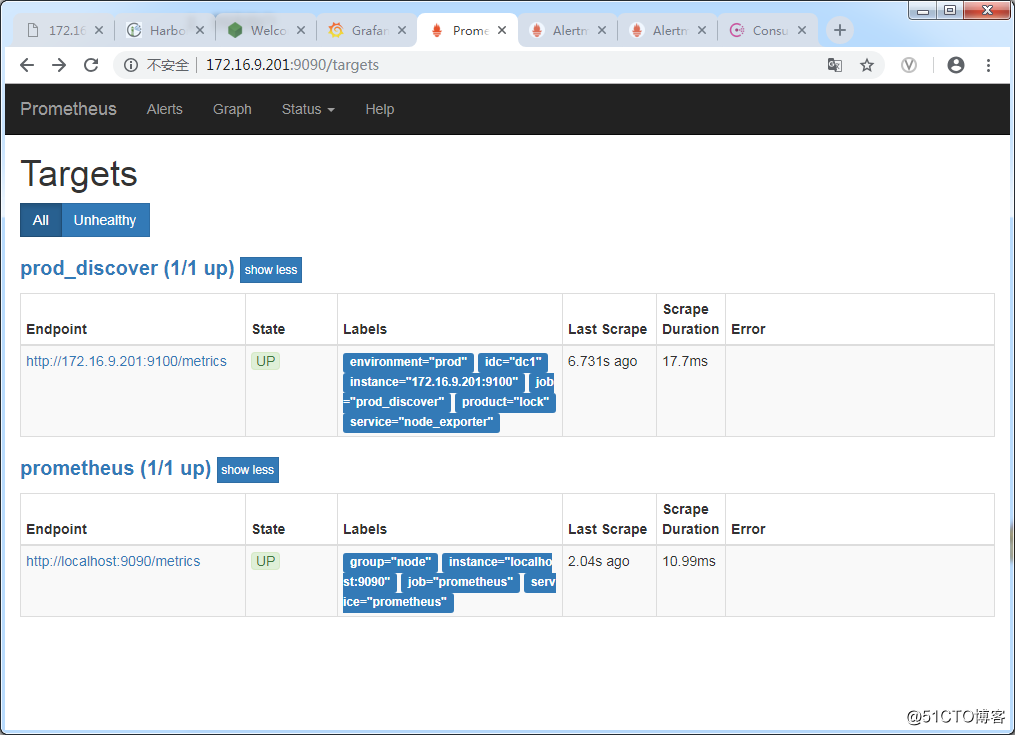Image resolution: width=1015 pixels, height=735 pixels.
Task: Click the 6.731s ago last scrape value
Action: coord(602,361)
